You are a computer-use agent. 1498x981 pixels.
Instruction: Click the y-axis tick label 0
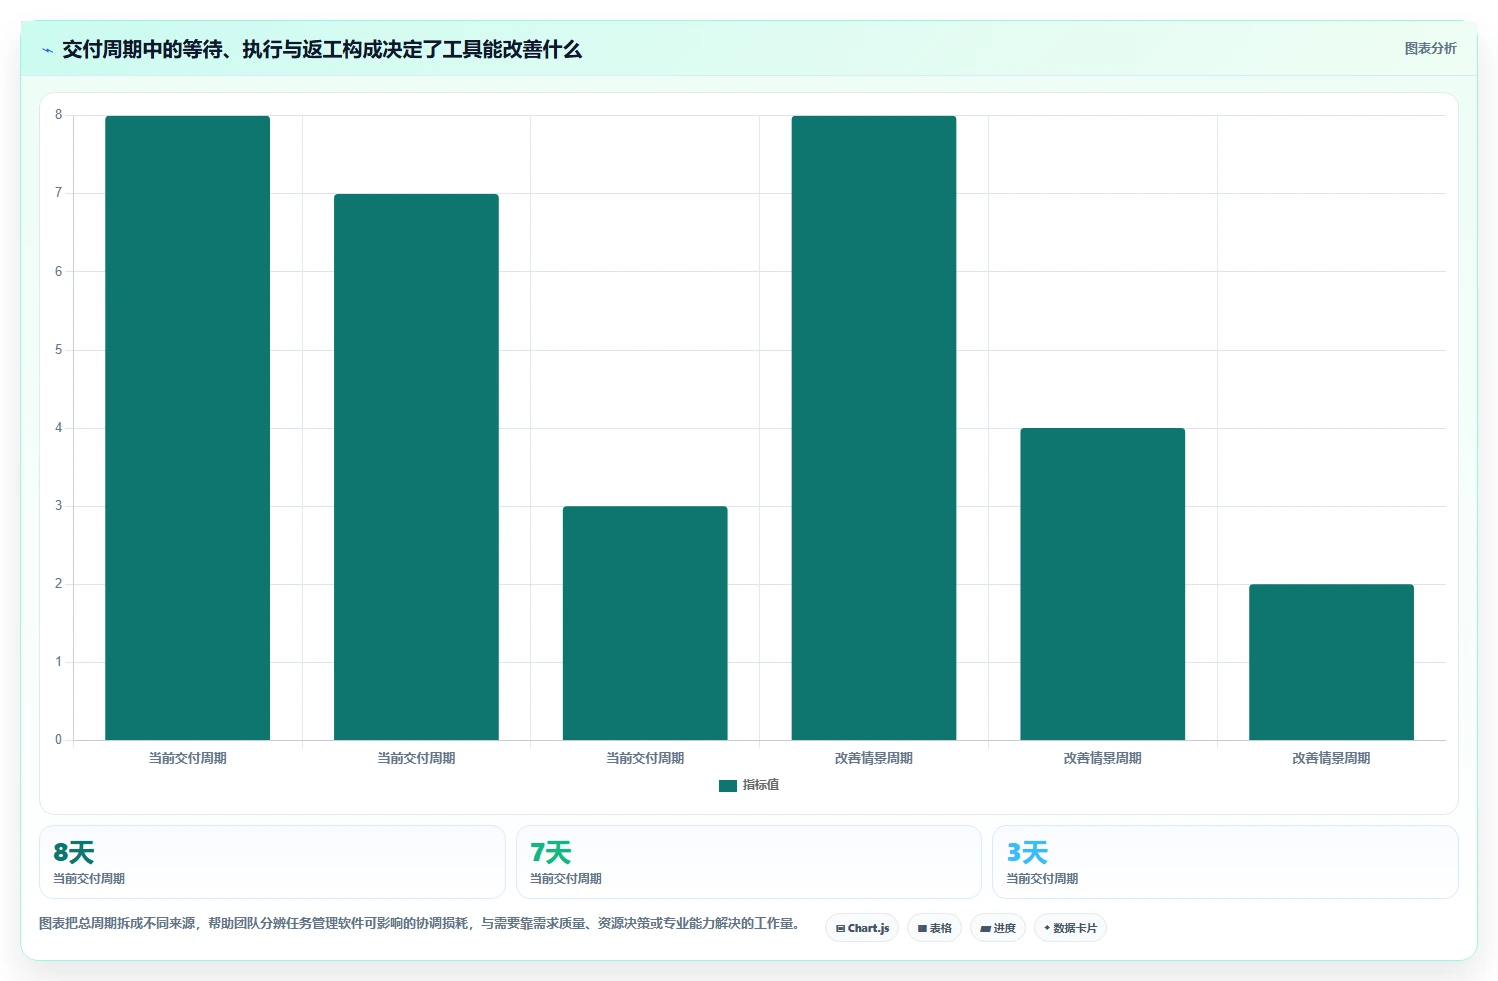[58, 740]
